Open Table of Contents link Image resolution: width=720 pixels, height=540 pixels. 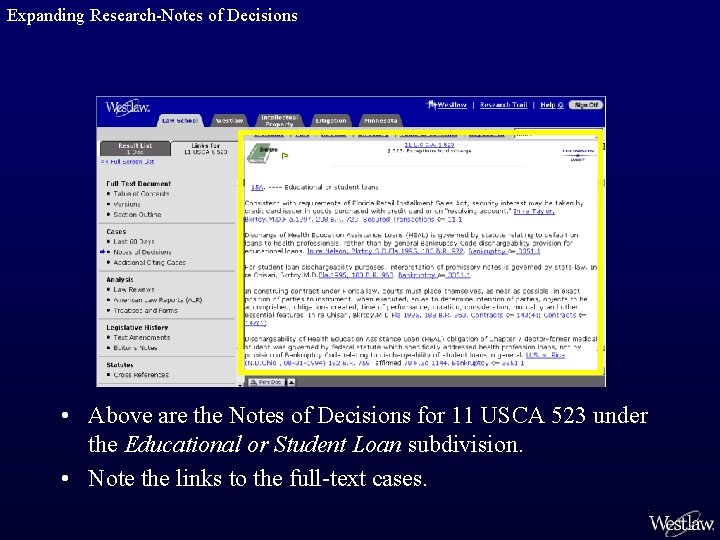pyautogui.click(x=141, y=194)
